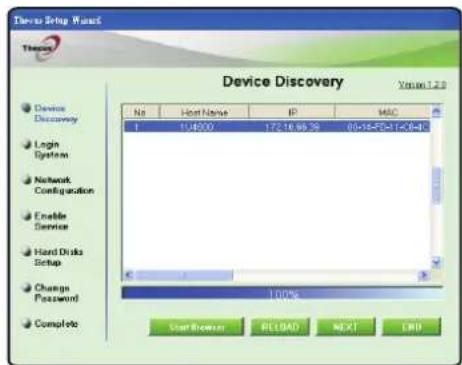
Task: Click the bullet icon beside Change Password
Action: pos(26,287)
